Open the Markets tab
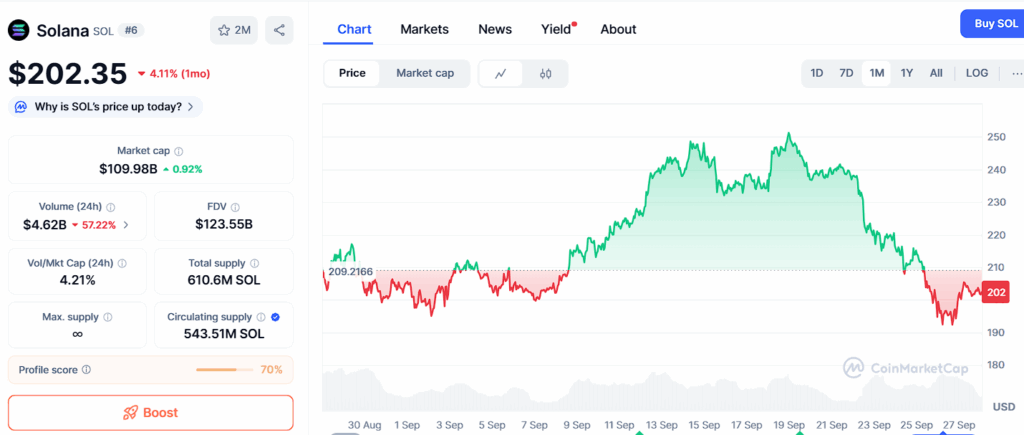Viewport: 1024px width, 435px height. [424, 29]
